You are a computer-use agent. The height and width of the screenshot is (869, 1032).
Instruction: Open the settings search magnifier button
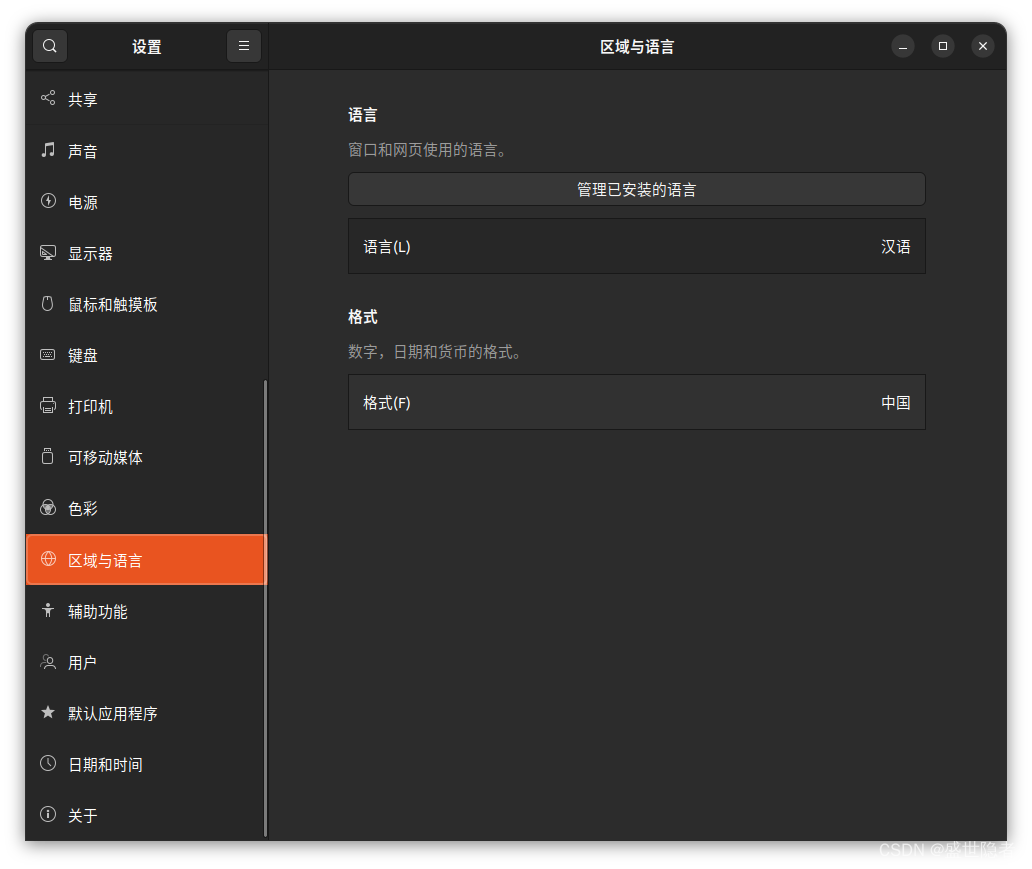coord(49,46)
